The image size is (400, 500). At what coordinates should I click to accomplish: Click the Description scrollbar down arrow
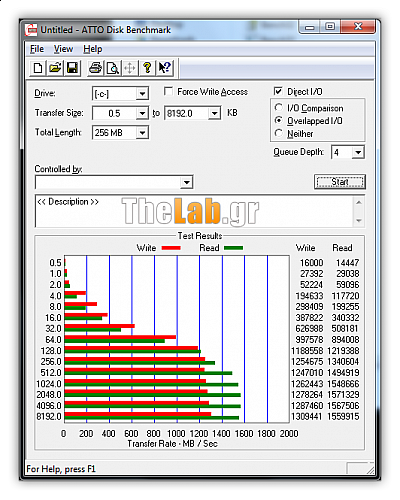359,220
